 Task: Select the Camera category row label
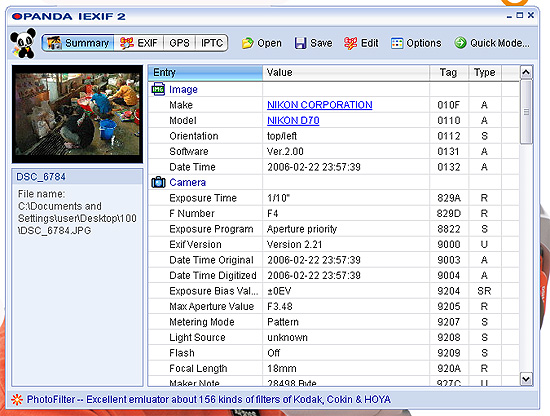tap(188, 182)
